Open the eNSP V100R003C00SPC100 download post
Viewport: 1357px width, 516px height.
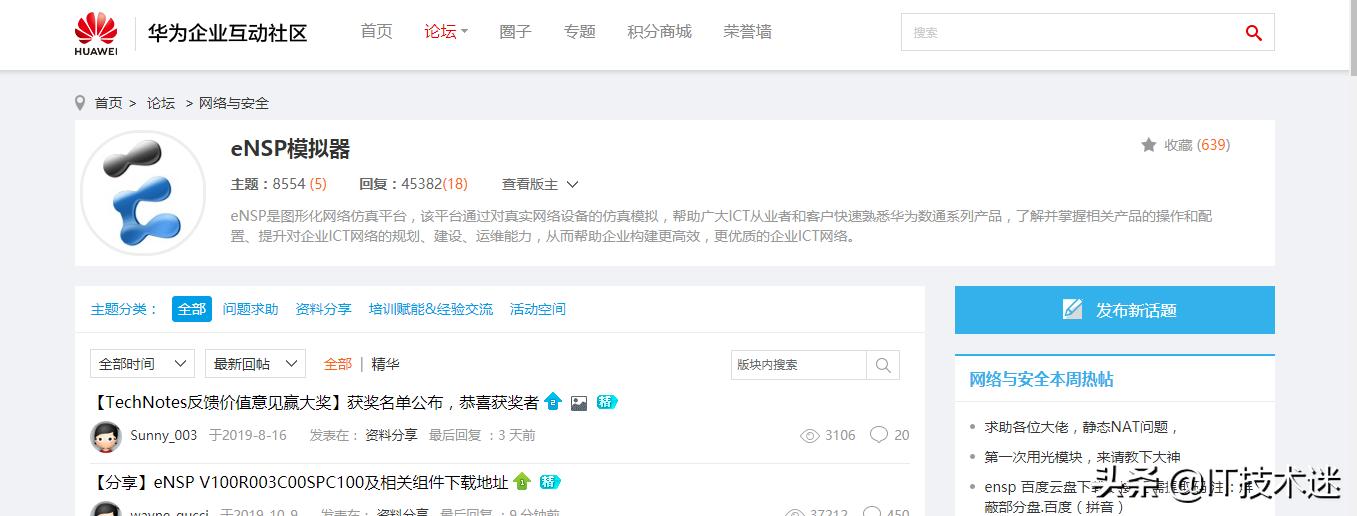(x=300, y=482)
